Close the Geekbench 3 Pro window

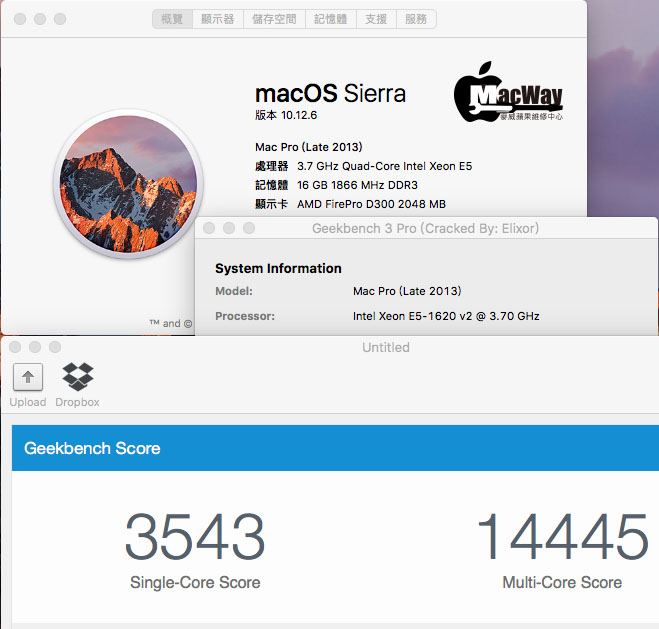click(209, 228)
